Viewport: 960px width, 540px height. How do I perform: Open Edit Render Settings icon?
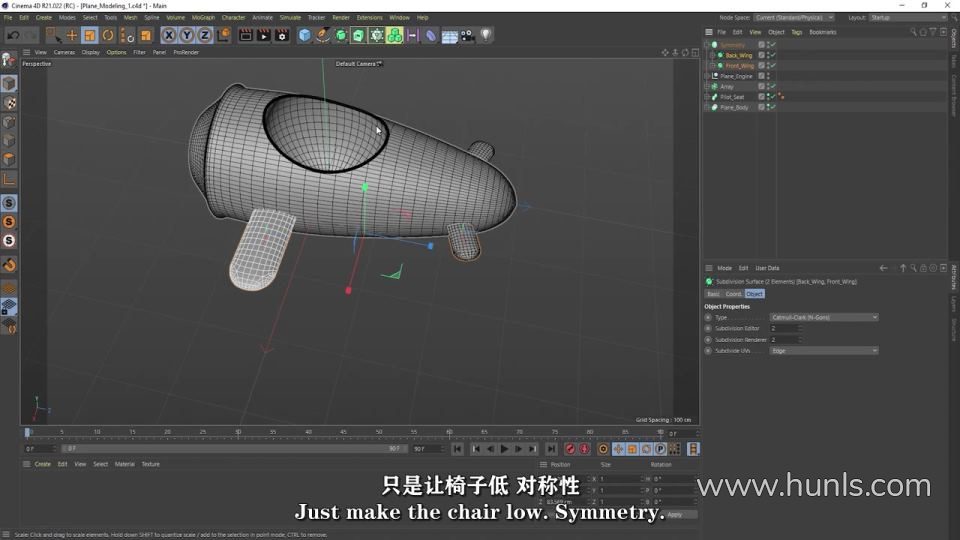(x=281, y=35)
